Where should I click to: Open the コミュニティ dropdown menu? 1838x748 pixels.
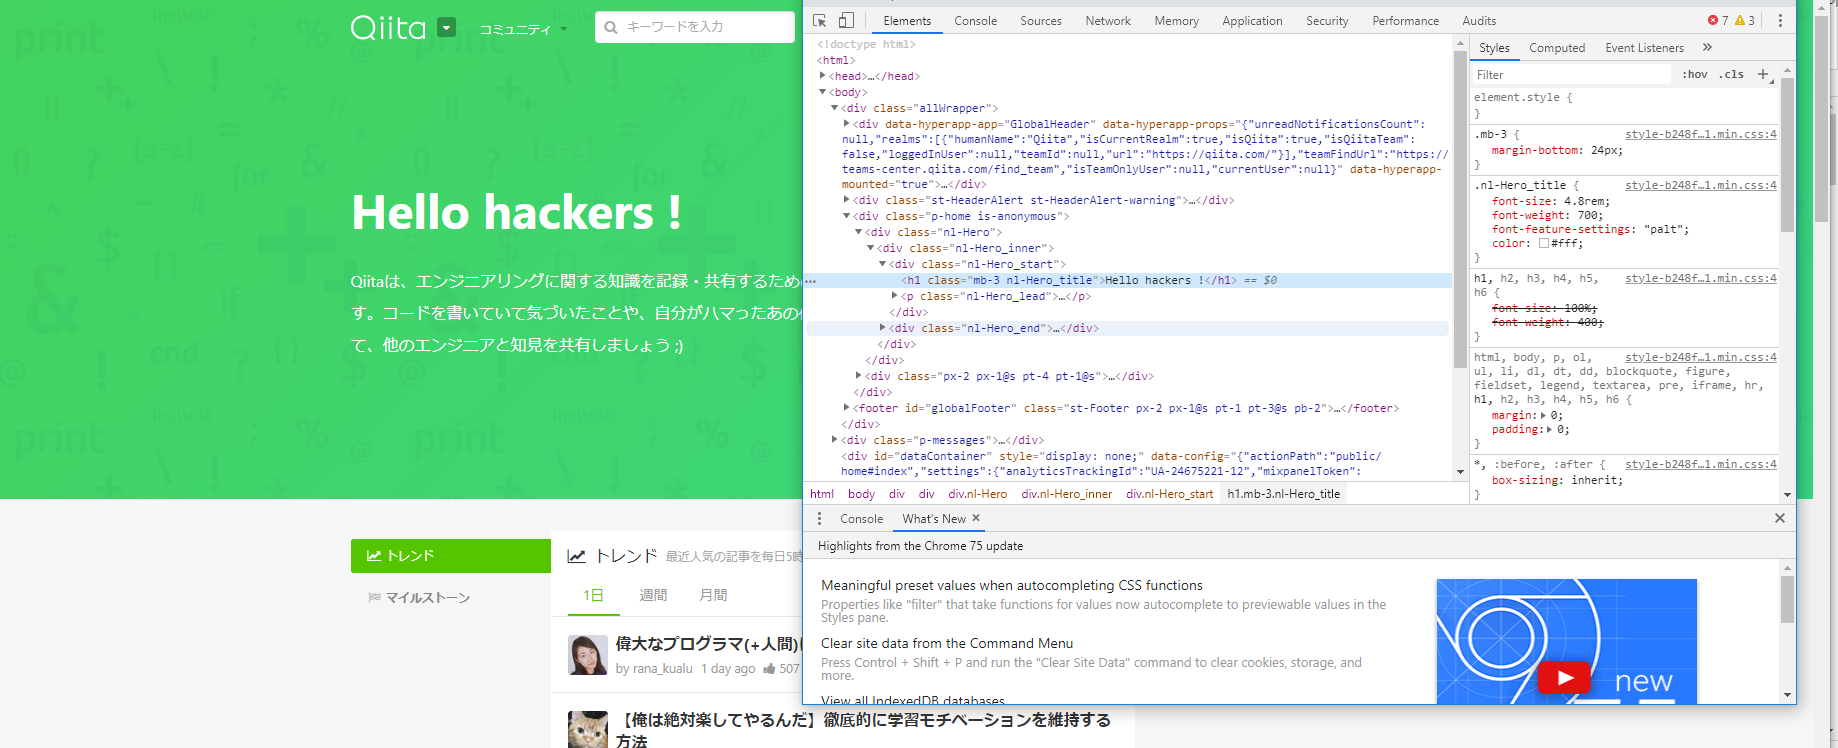pos(523,29)
